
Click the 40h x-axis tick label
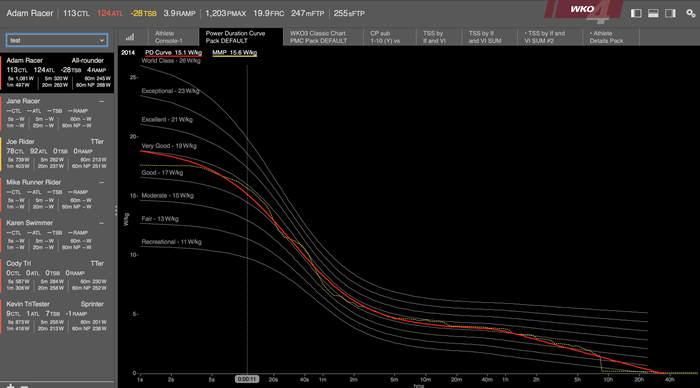pyautogui.click(x=670, y=380)
